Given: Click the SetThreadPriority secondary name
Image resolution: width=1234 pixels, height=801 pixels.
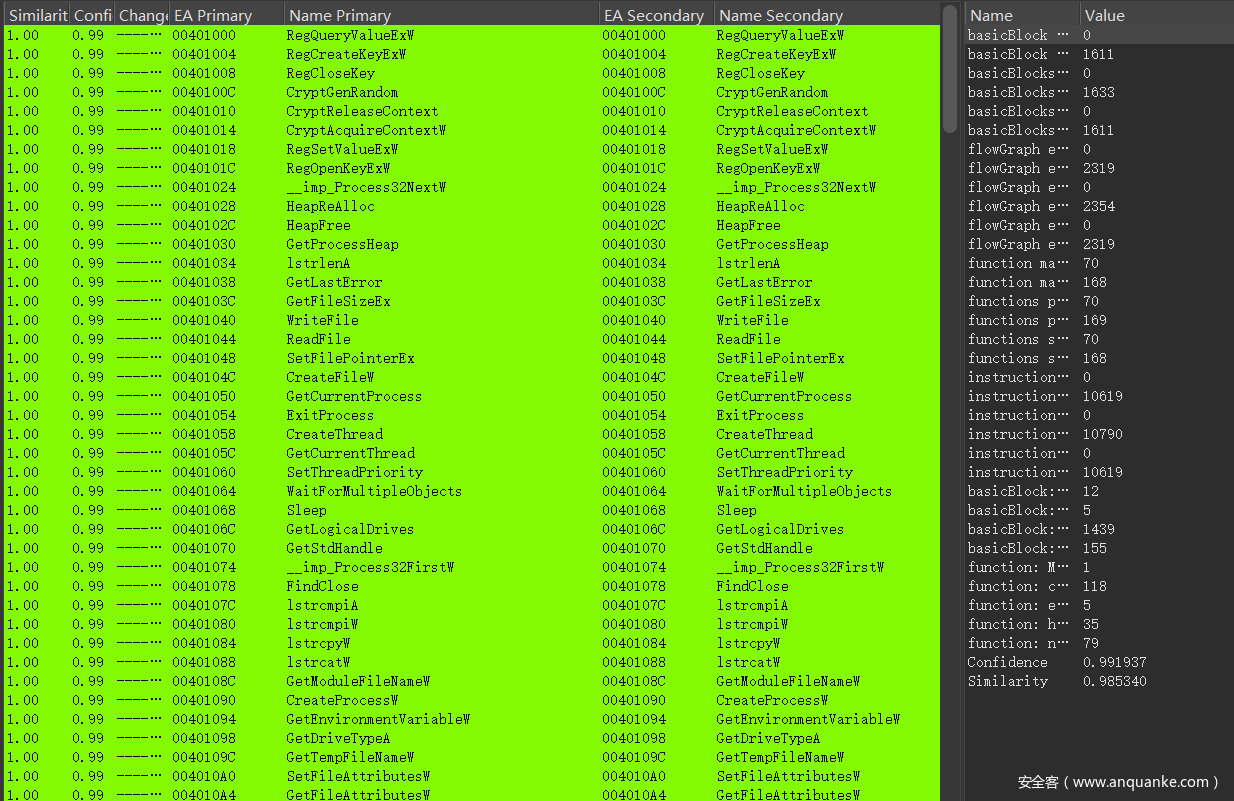Looking at the screenshot, I should click(784, 472).
